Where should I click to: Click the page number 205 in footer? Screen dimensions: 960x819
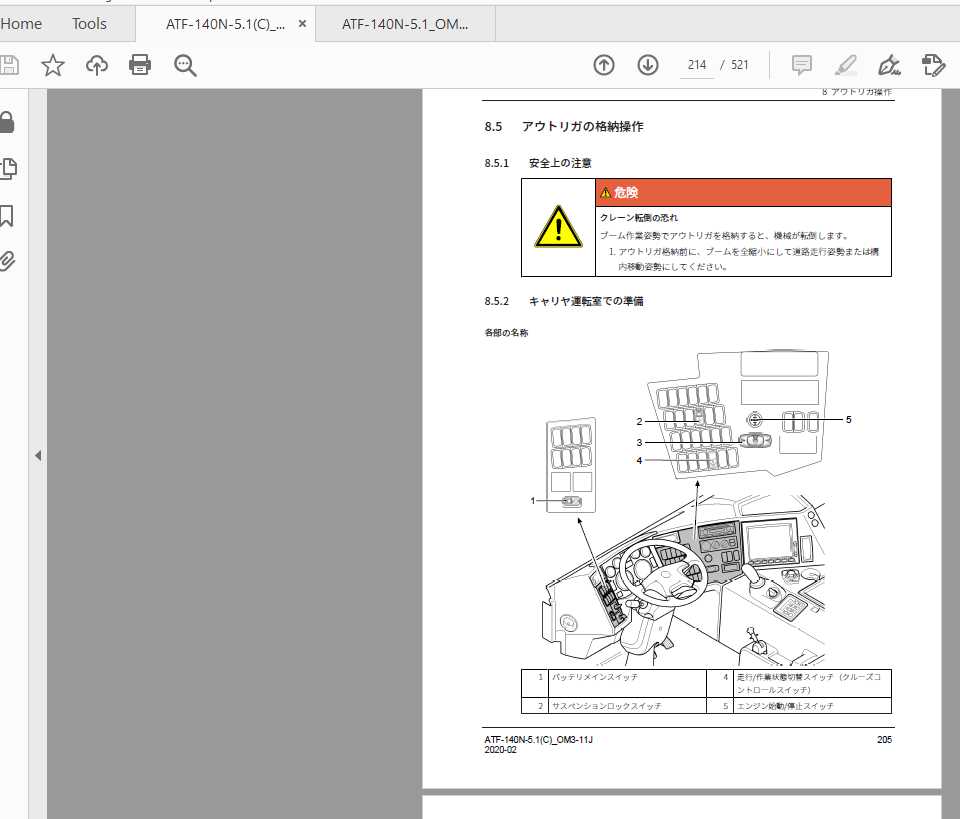tap(884, 739)
